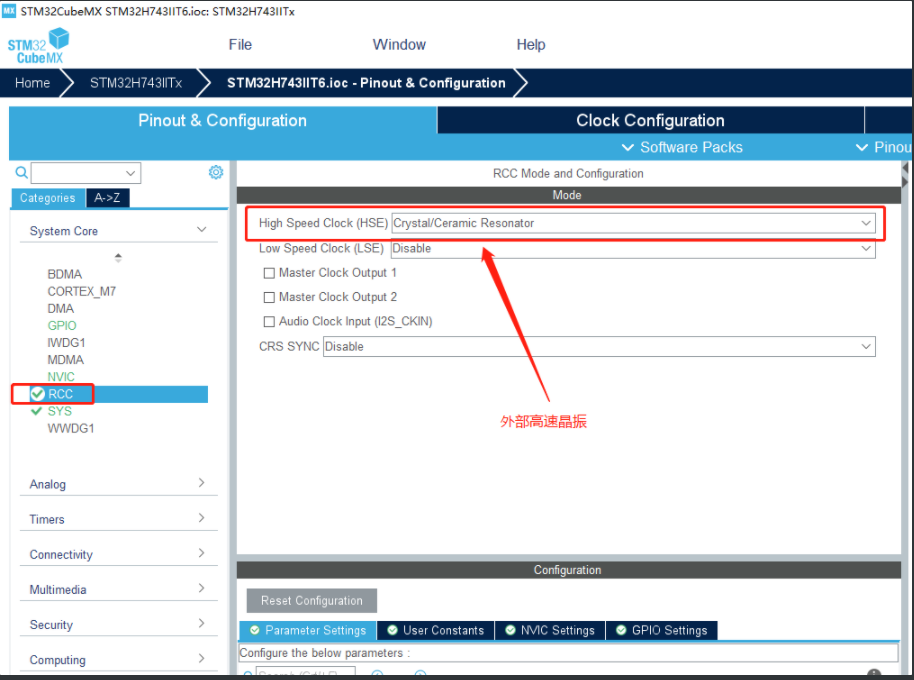Open the CRS SYNC dropdown
Screen dimensions: 914x680
599,347
